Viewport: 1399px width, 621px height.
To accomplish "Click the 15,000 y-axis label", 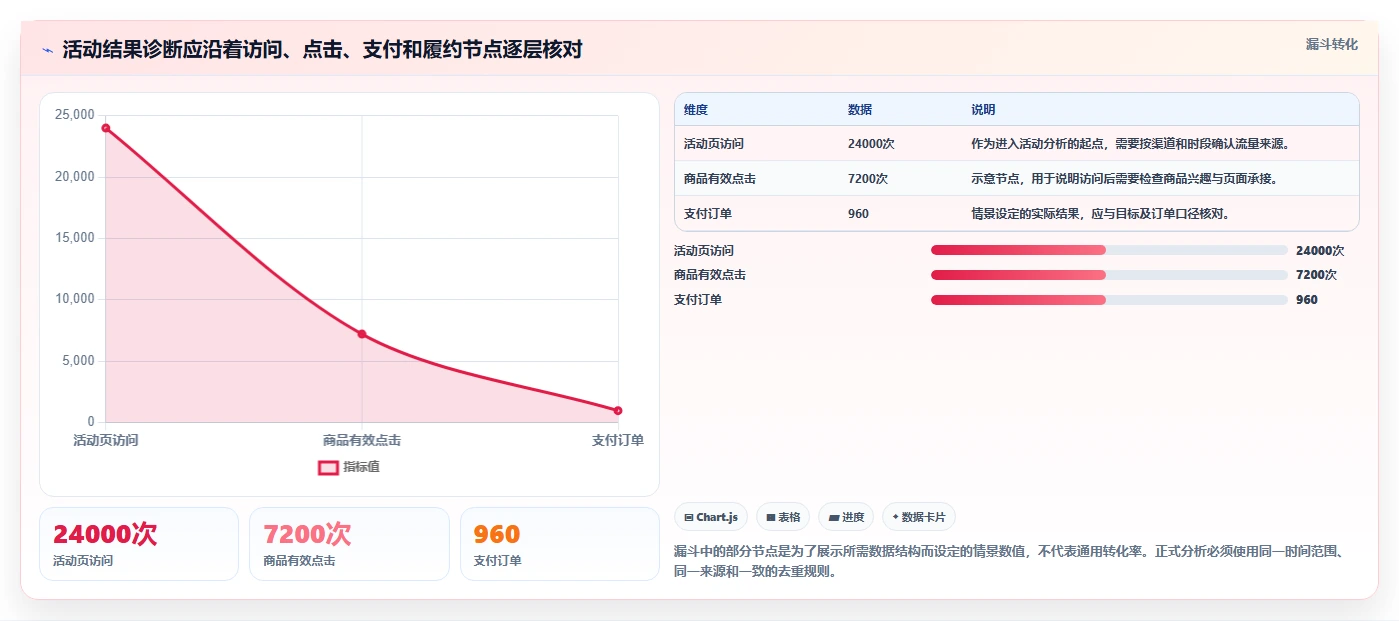I will tap(74, 238).
